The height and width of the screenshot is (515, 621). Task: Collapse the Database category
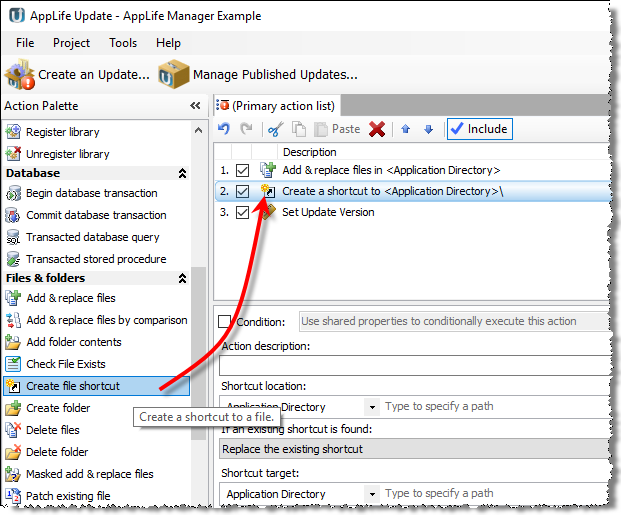click(182, 173)
